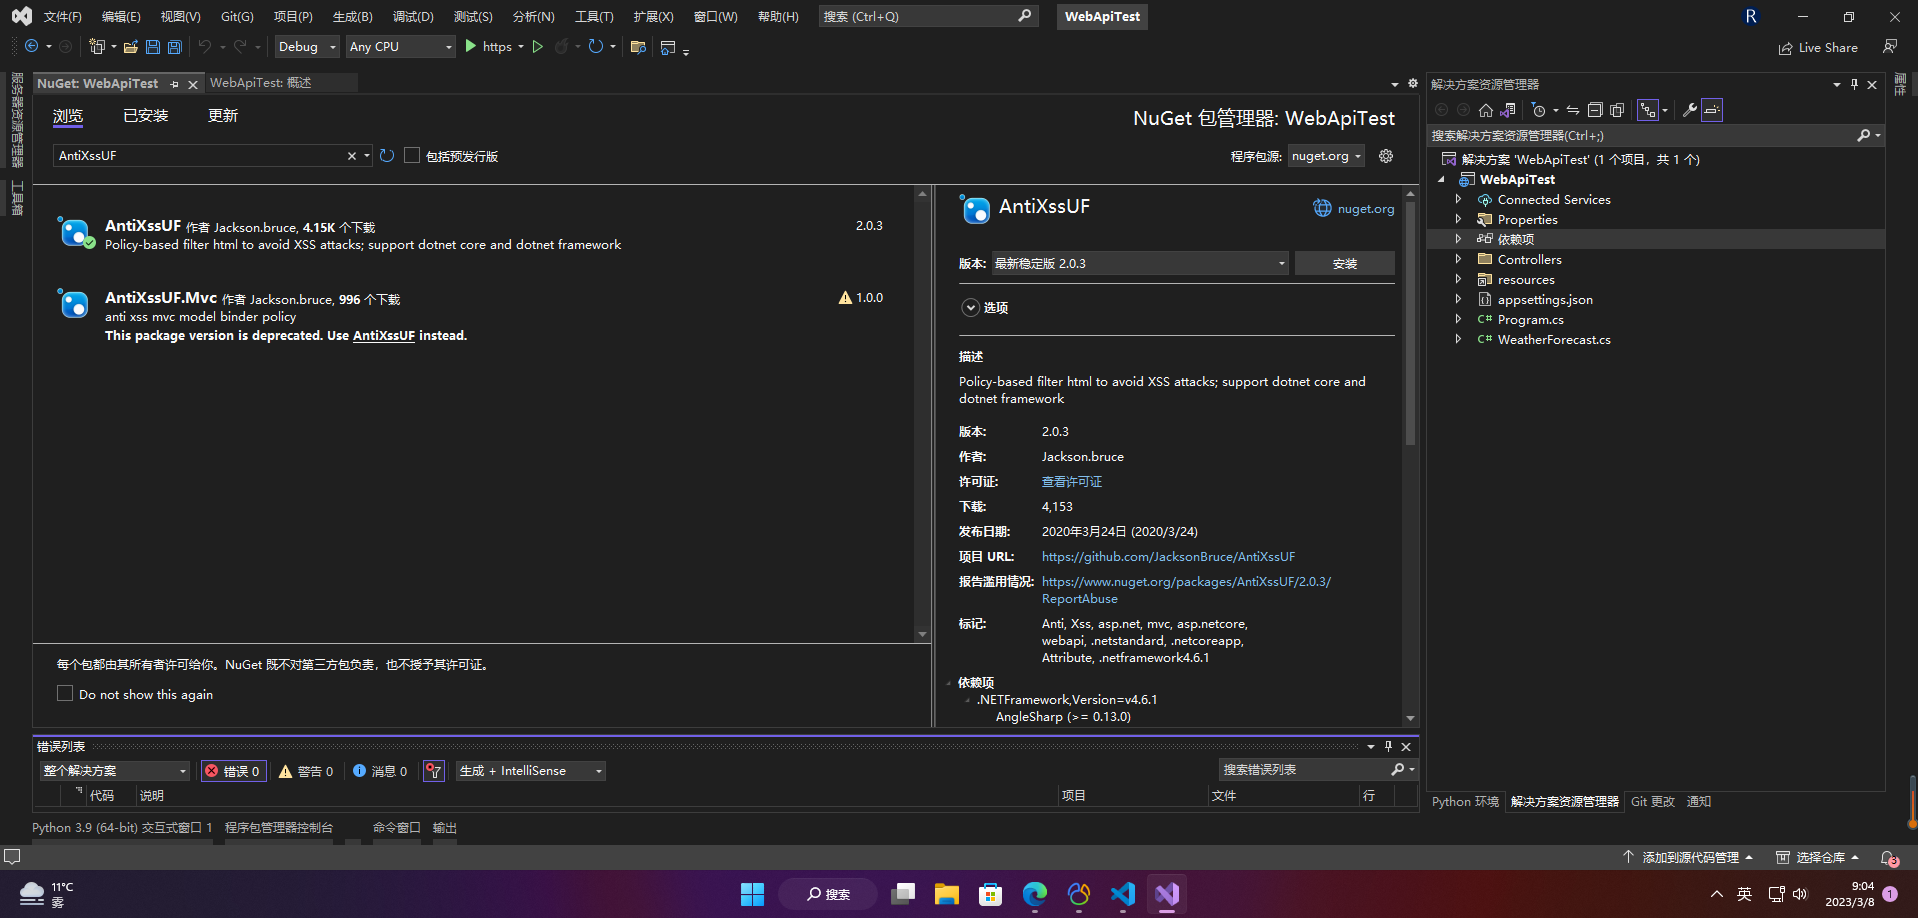The width and height of the screenshot is (1918, 918).
Task: Click 添加到源代码管理 in the status bar
Action: (x=1688, y=858)
